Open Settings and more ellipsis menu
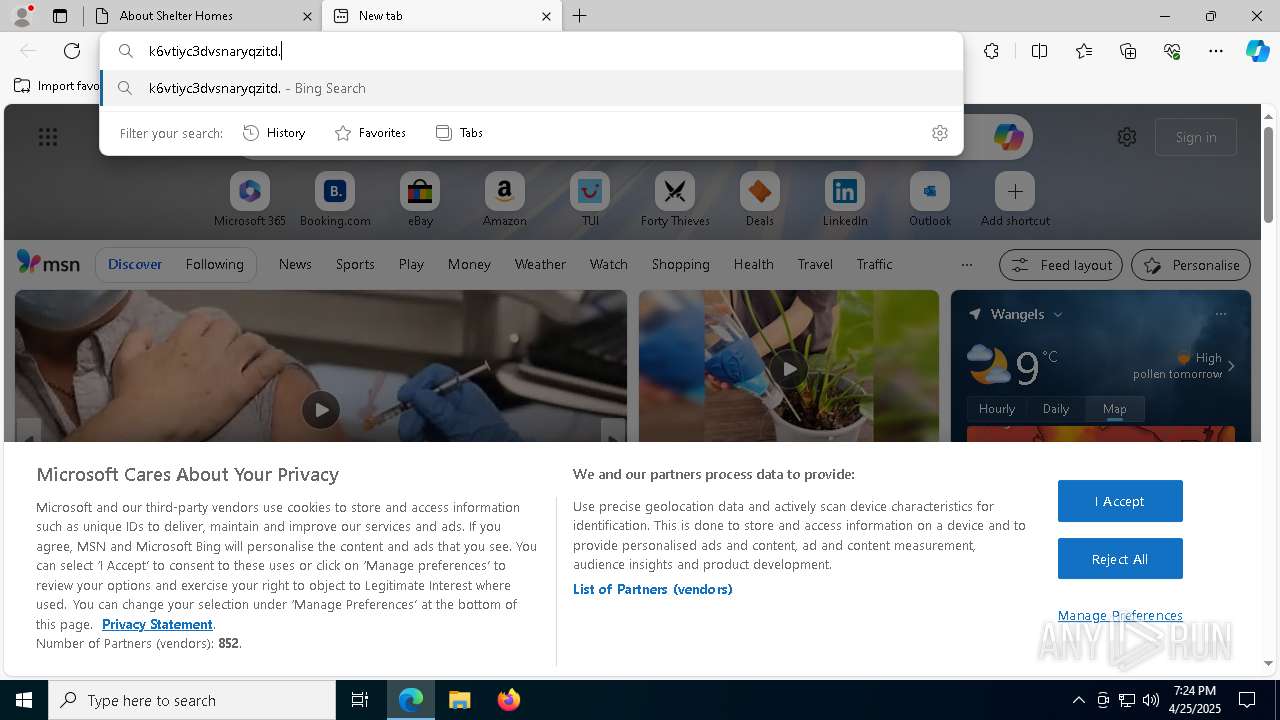The height and width of the screenshot is (720, 1280). [x=1216, y=51]
